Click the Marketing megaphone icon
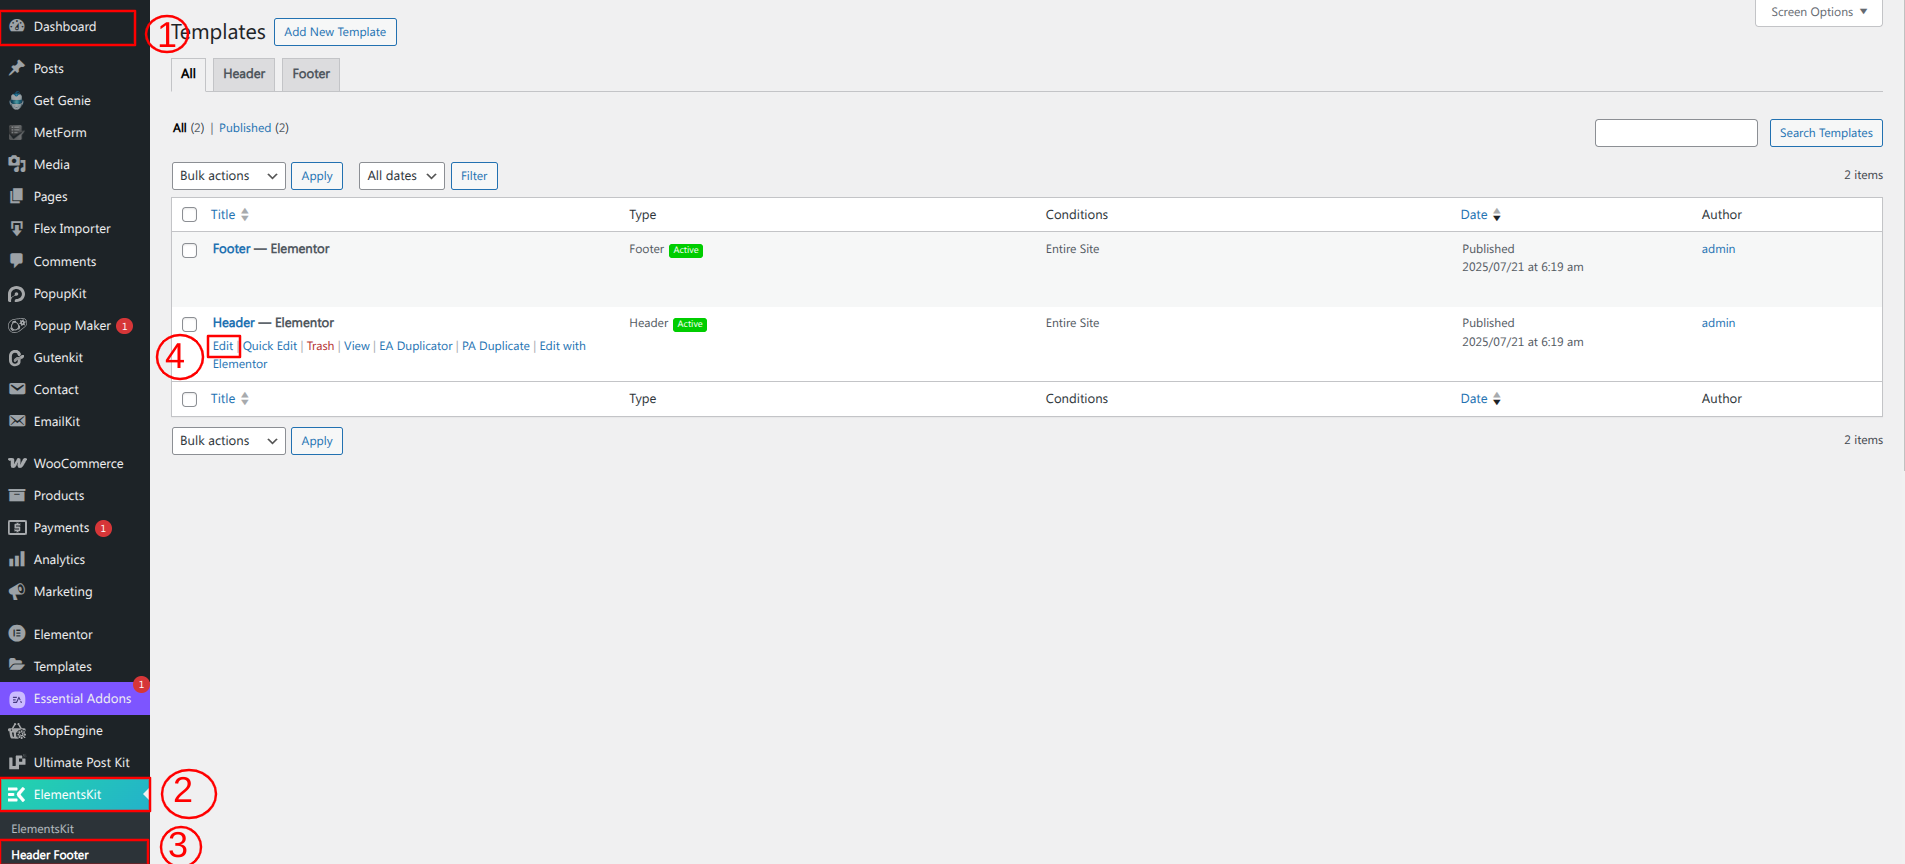The width and height of the screenshot is (1905, 864). [x=17, y=591]
